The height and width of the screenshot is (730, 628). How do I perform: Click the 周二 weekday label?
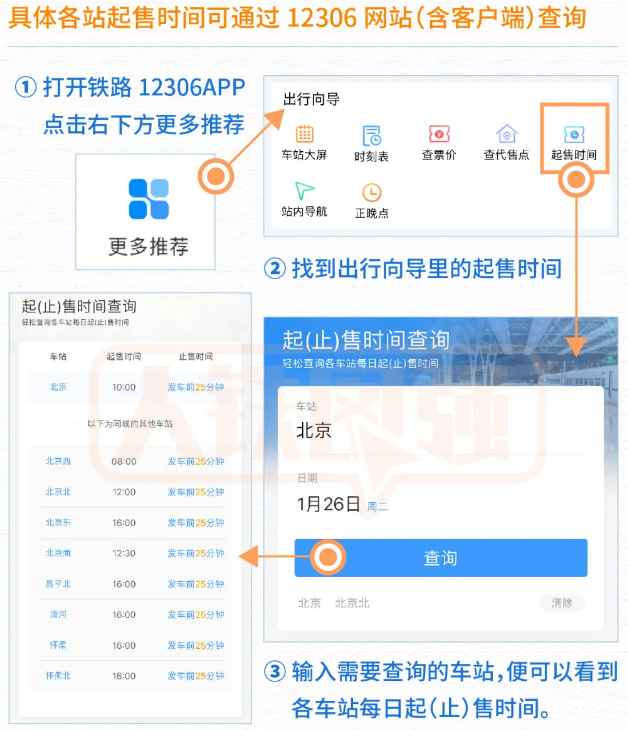pyautogui.click(x=378, y=507)
